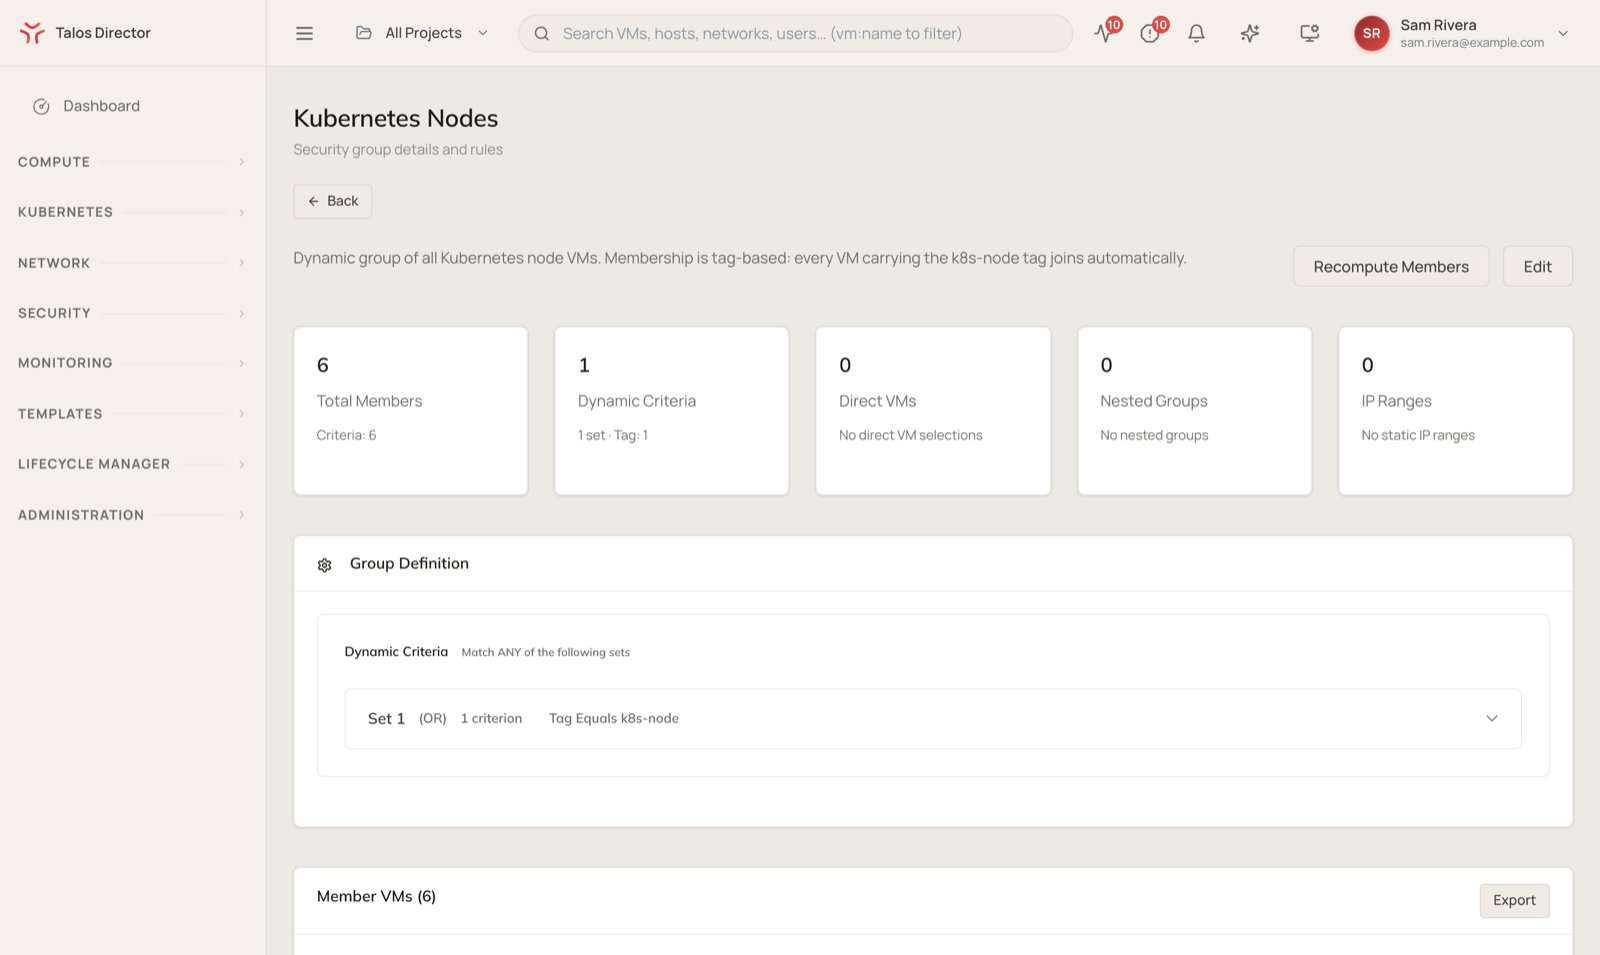Open the AI sparkle assistant icon
The height and width of the screenshot is (955, 1600).
point(1250,33)
